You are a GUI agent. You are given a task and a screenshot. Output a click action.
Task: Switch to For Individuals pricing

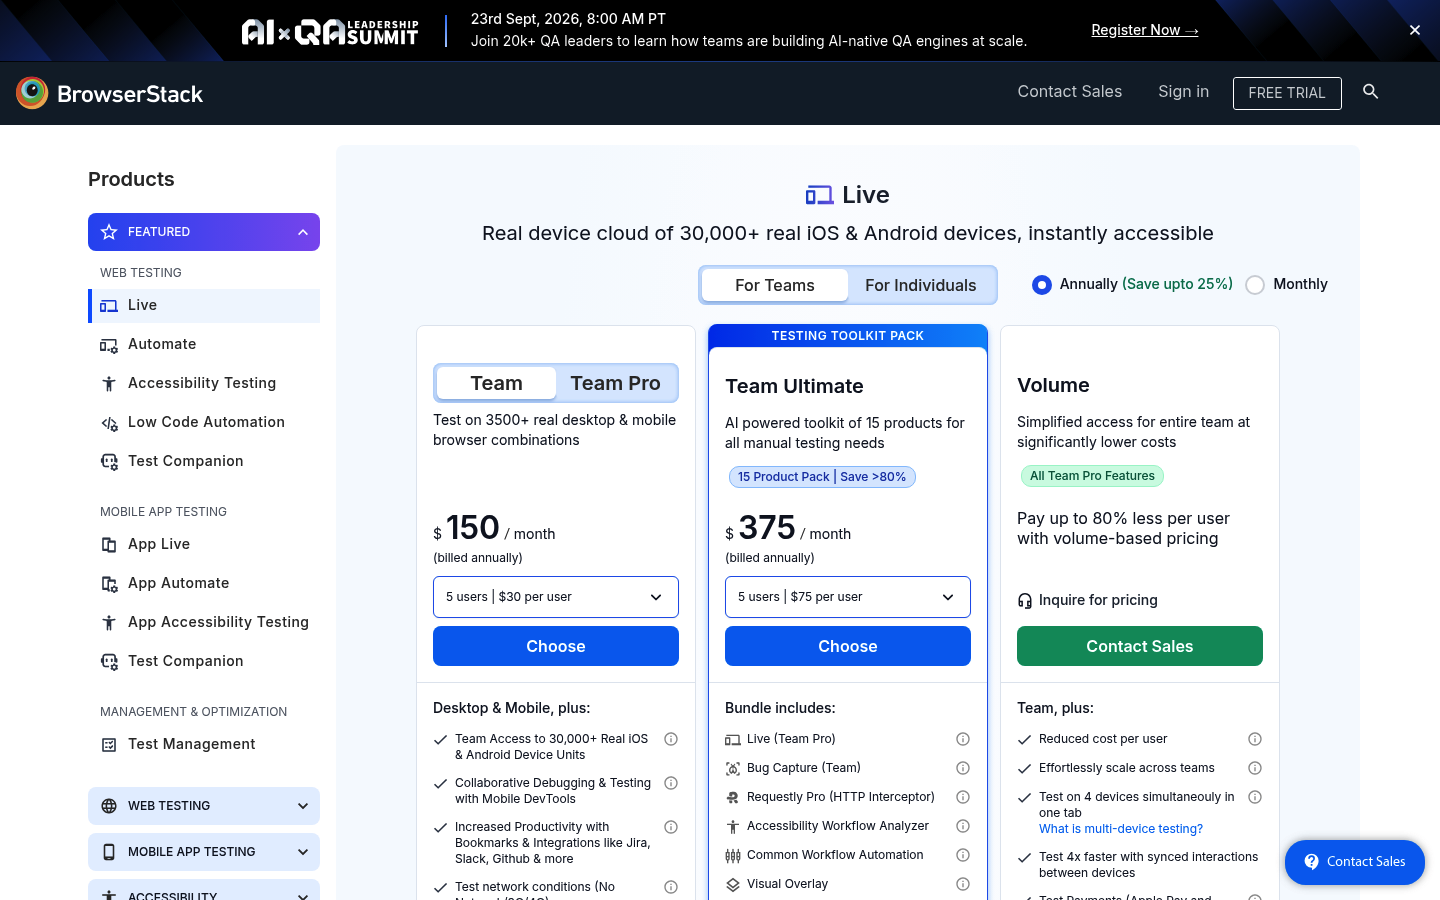pyautogui.click(x=921, y=285)
